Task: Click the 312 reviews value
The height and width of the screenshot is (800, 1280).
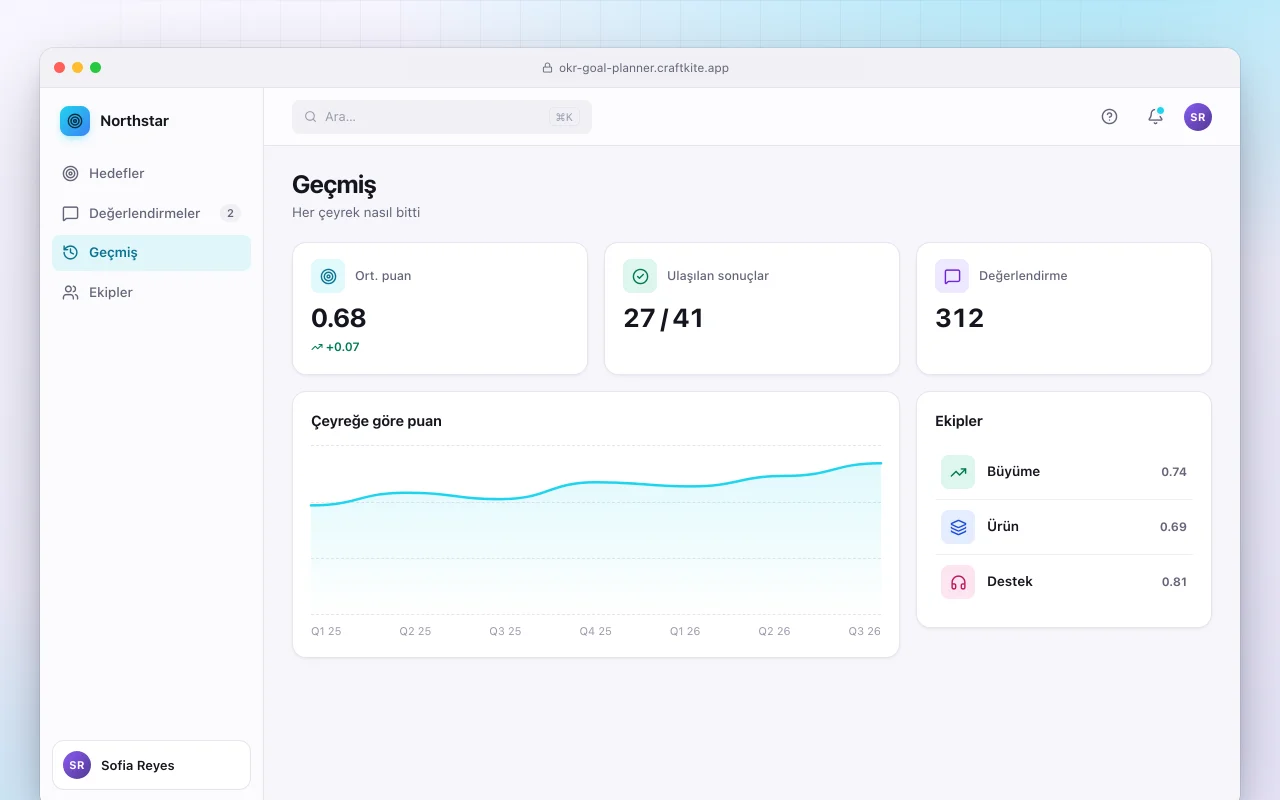Action: pos(960,318)
